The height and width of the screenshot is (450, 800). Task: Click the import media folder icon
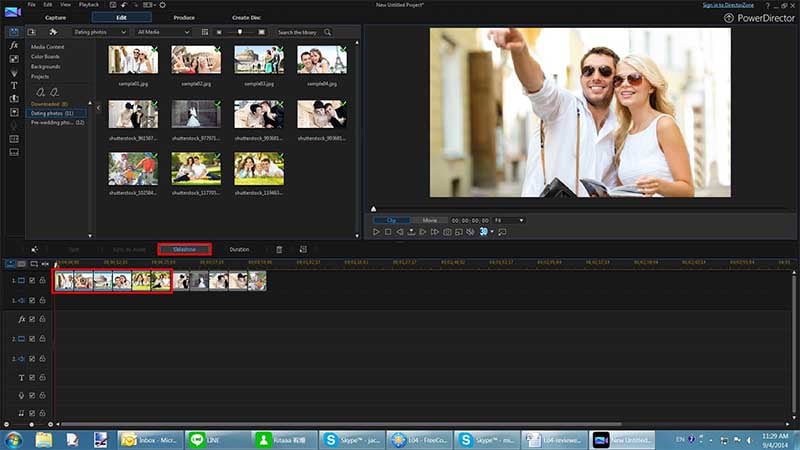click(x=32, y=32)
